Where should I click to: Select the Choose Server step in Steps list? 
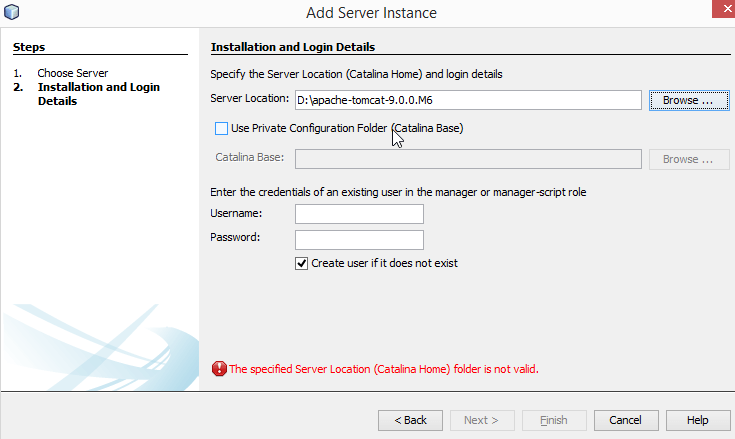tap(73, 73)
